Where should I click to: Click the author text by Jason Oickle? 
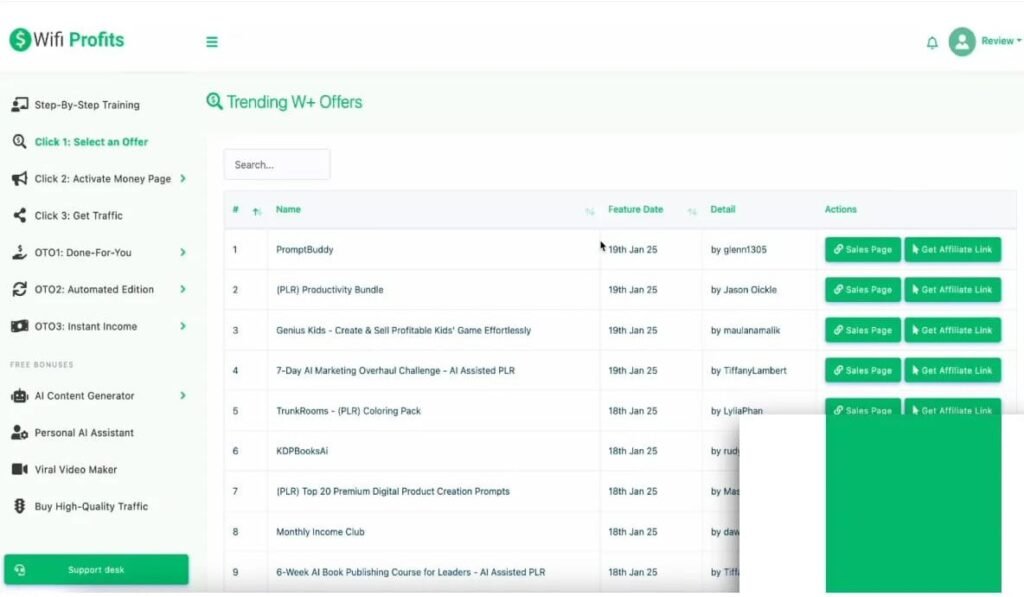(744, 289)
